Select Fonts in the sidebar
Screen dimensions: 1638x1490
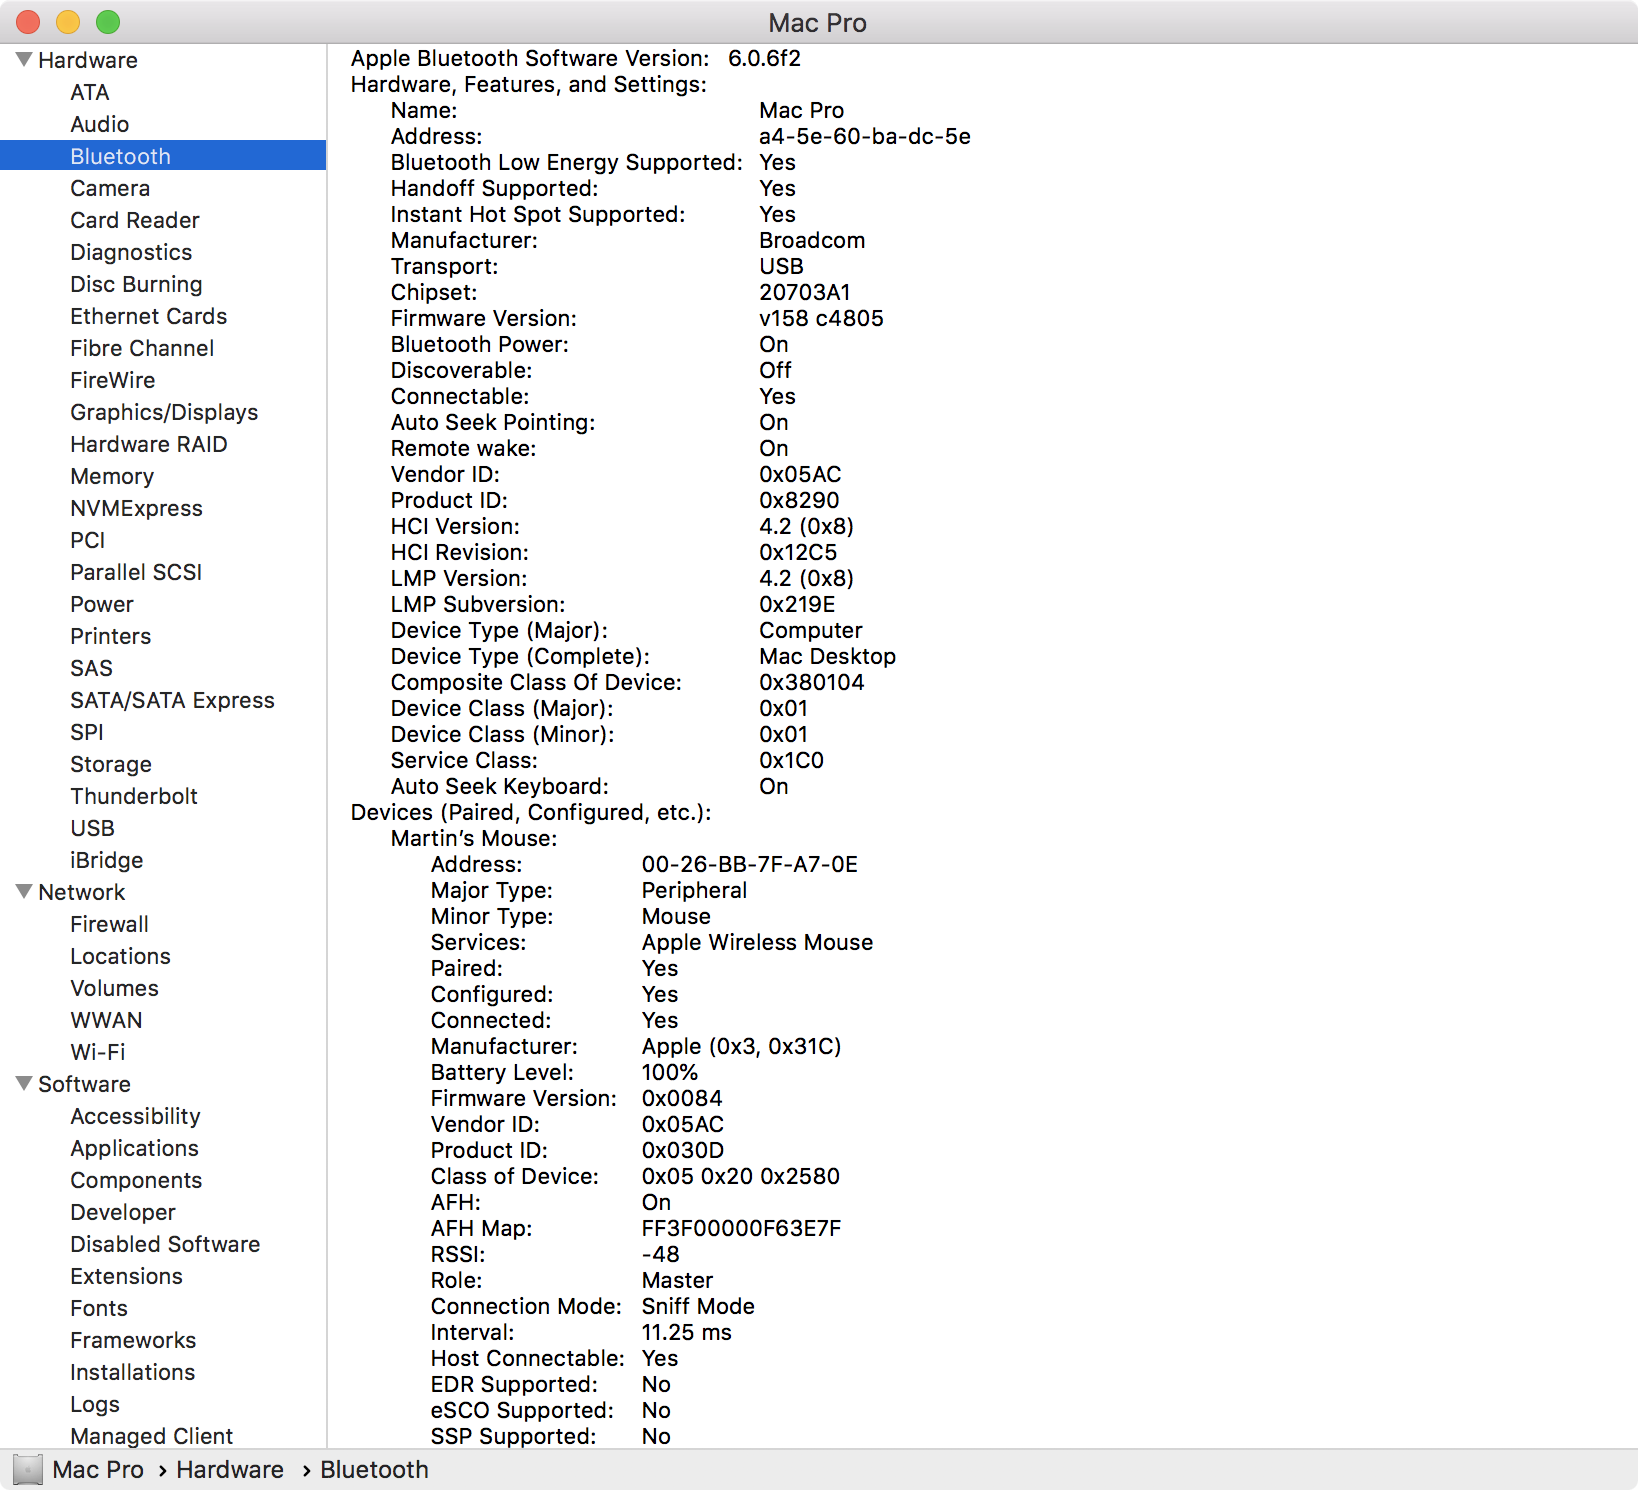[99, 1308]
